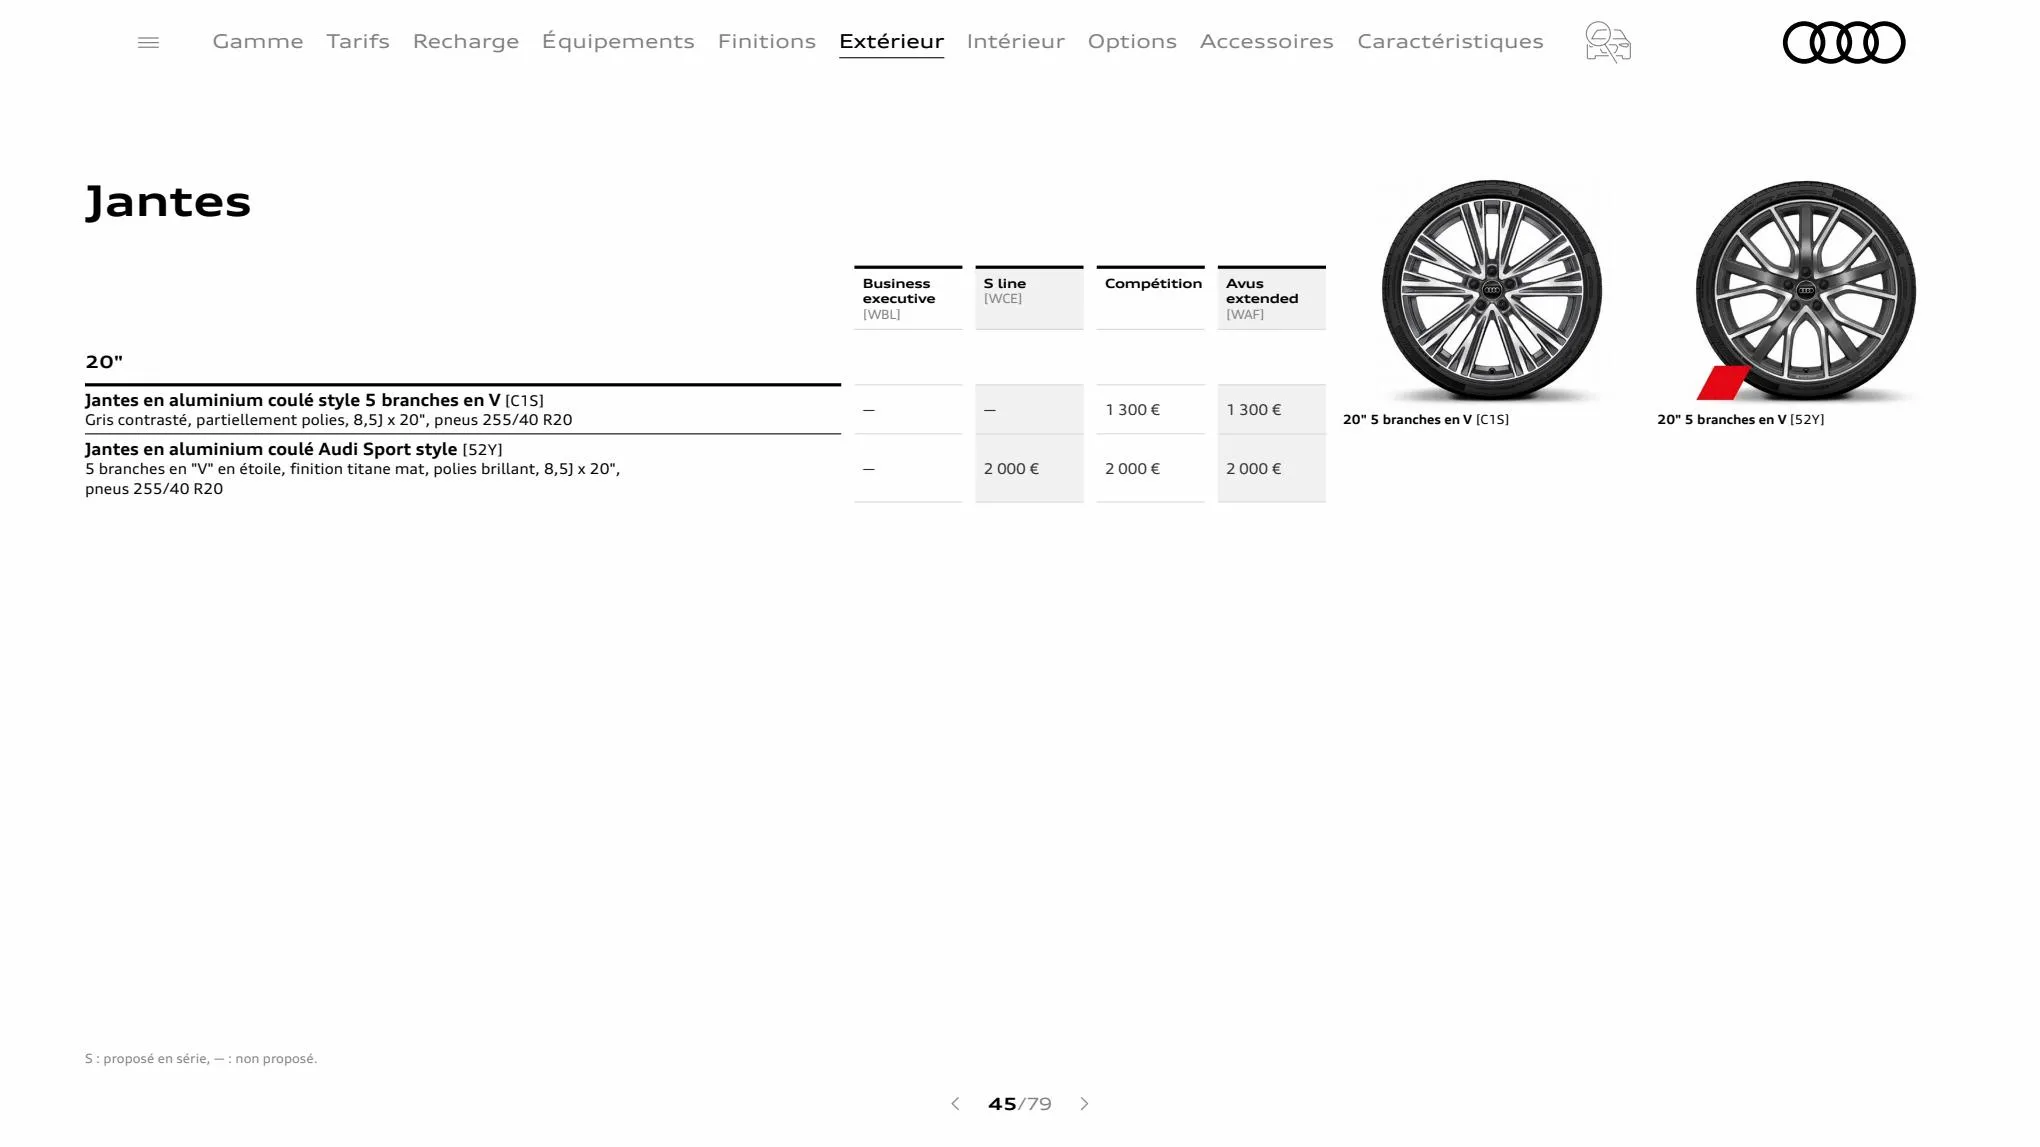This screenshot has width=2040, height=1147.
Task: Open the Gamme menu item
Action: [258, 41]
